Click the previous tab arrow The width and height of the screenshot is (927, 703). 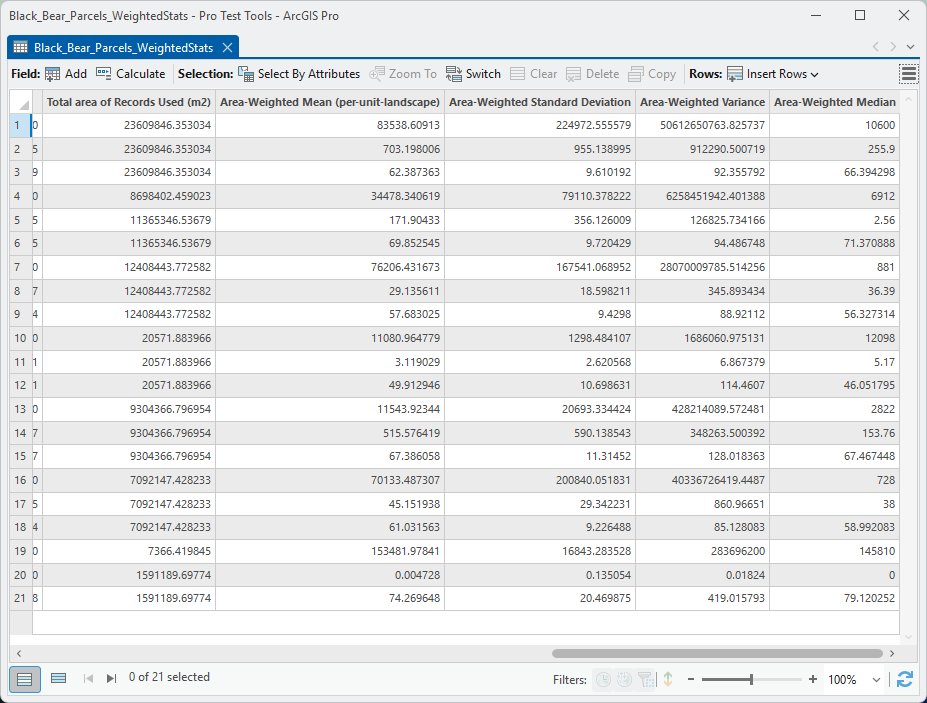click(876, 47)
